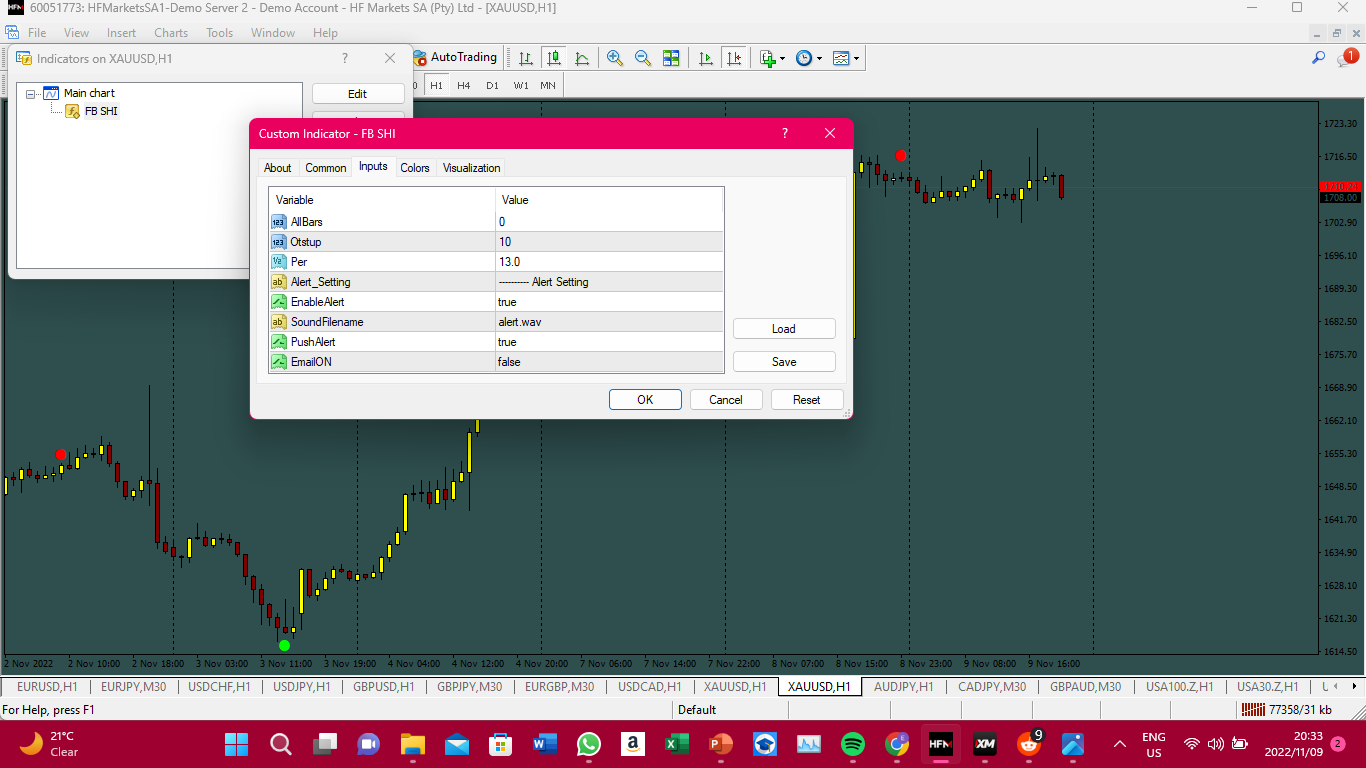Toggle the auto scroll chart icon
The height and width of the screenshot is (768, 1366).
pos(706,58)
